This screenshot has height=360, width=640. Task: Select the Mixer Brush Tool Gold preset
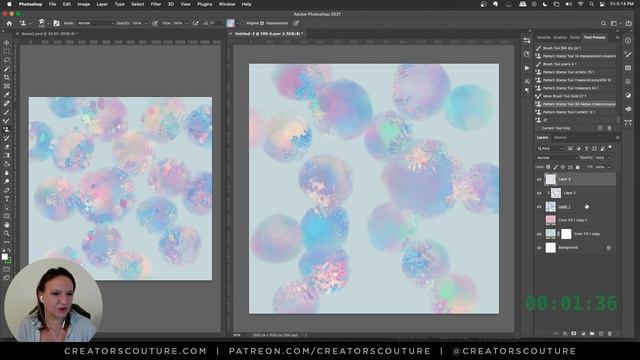pyautogui.click(x=576, y=96)
